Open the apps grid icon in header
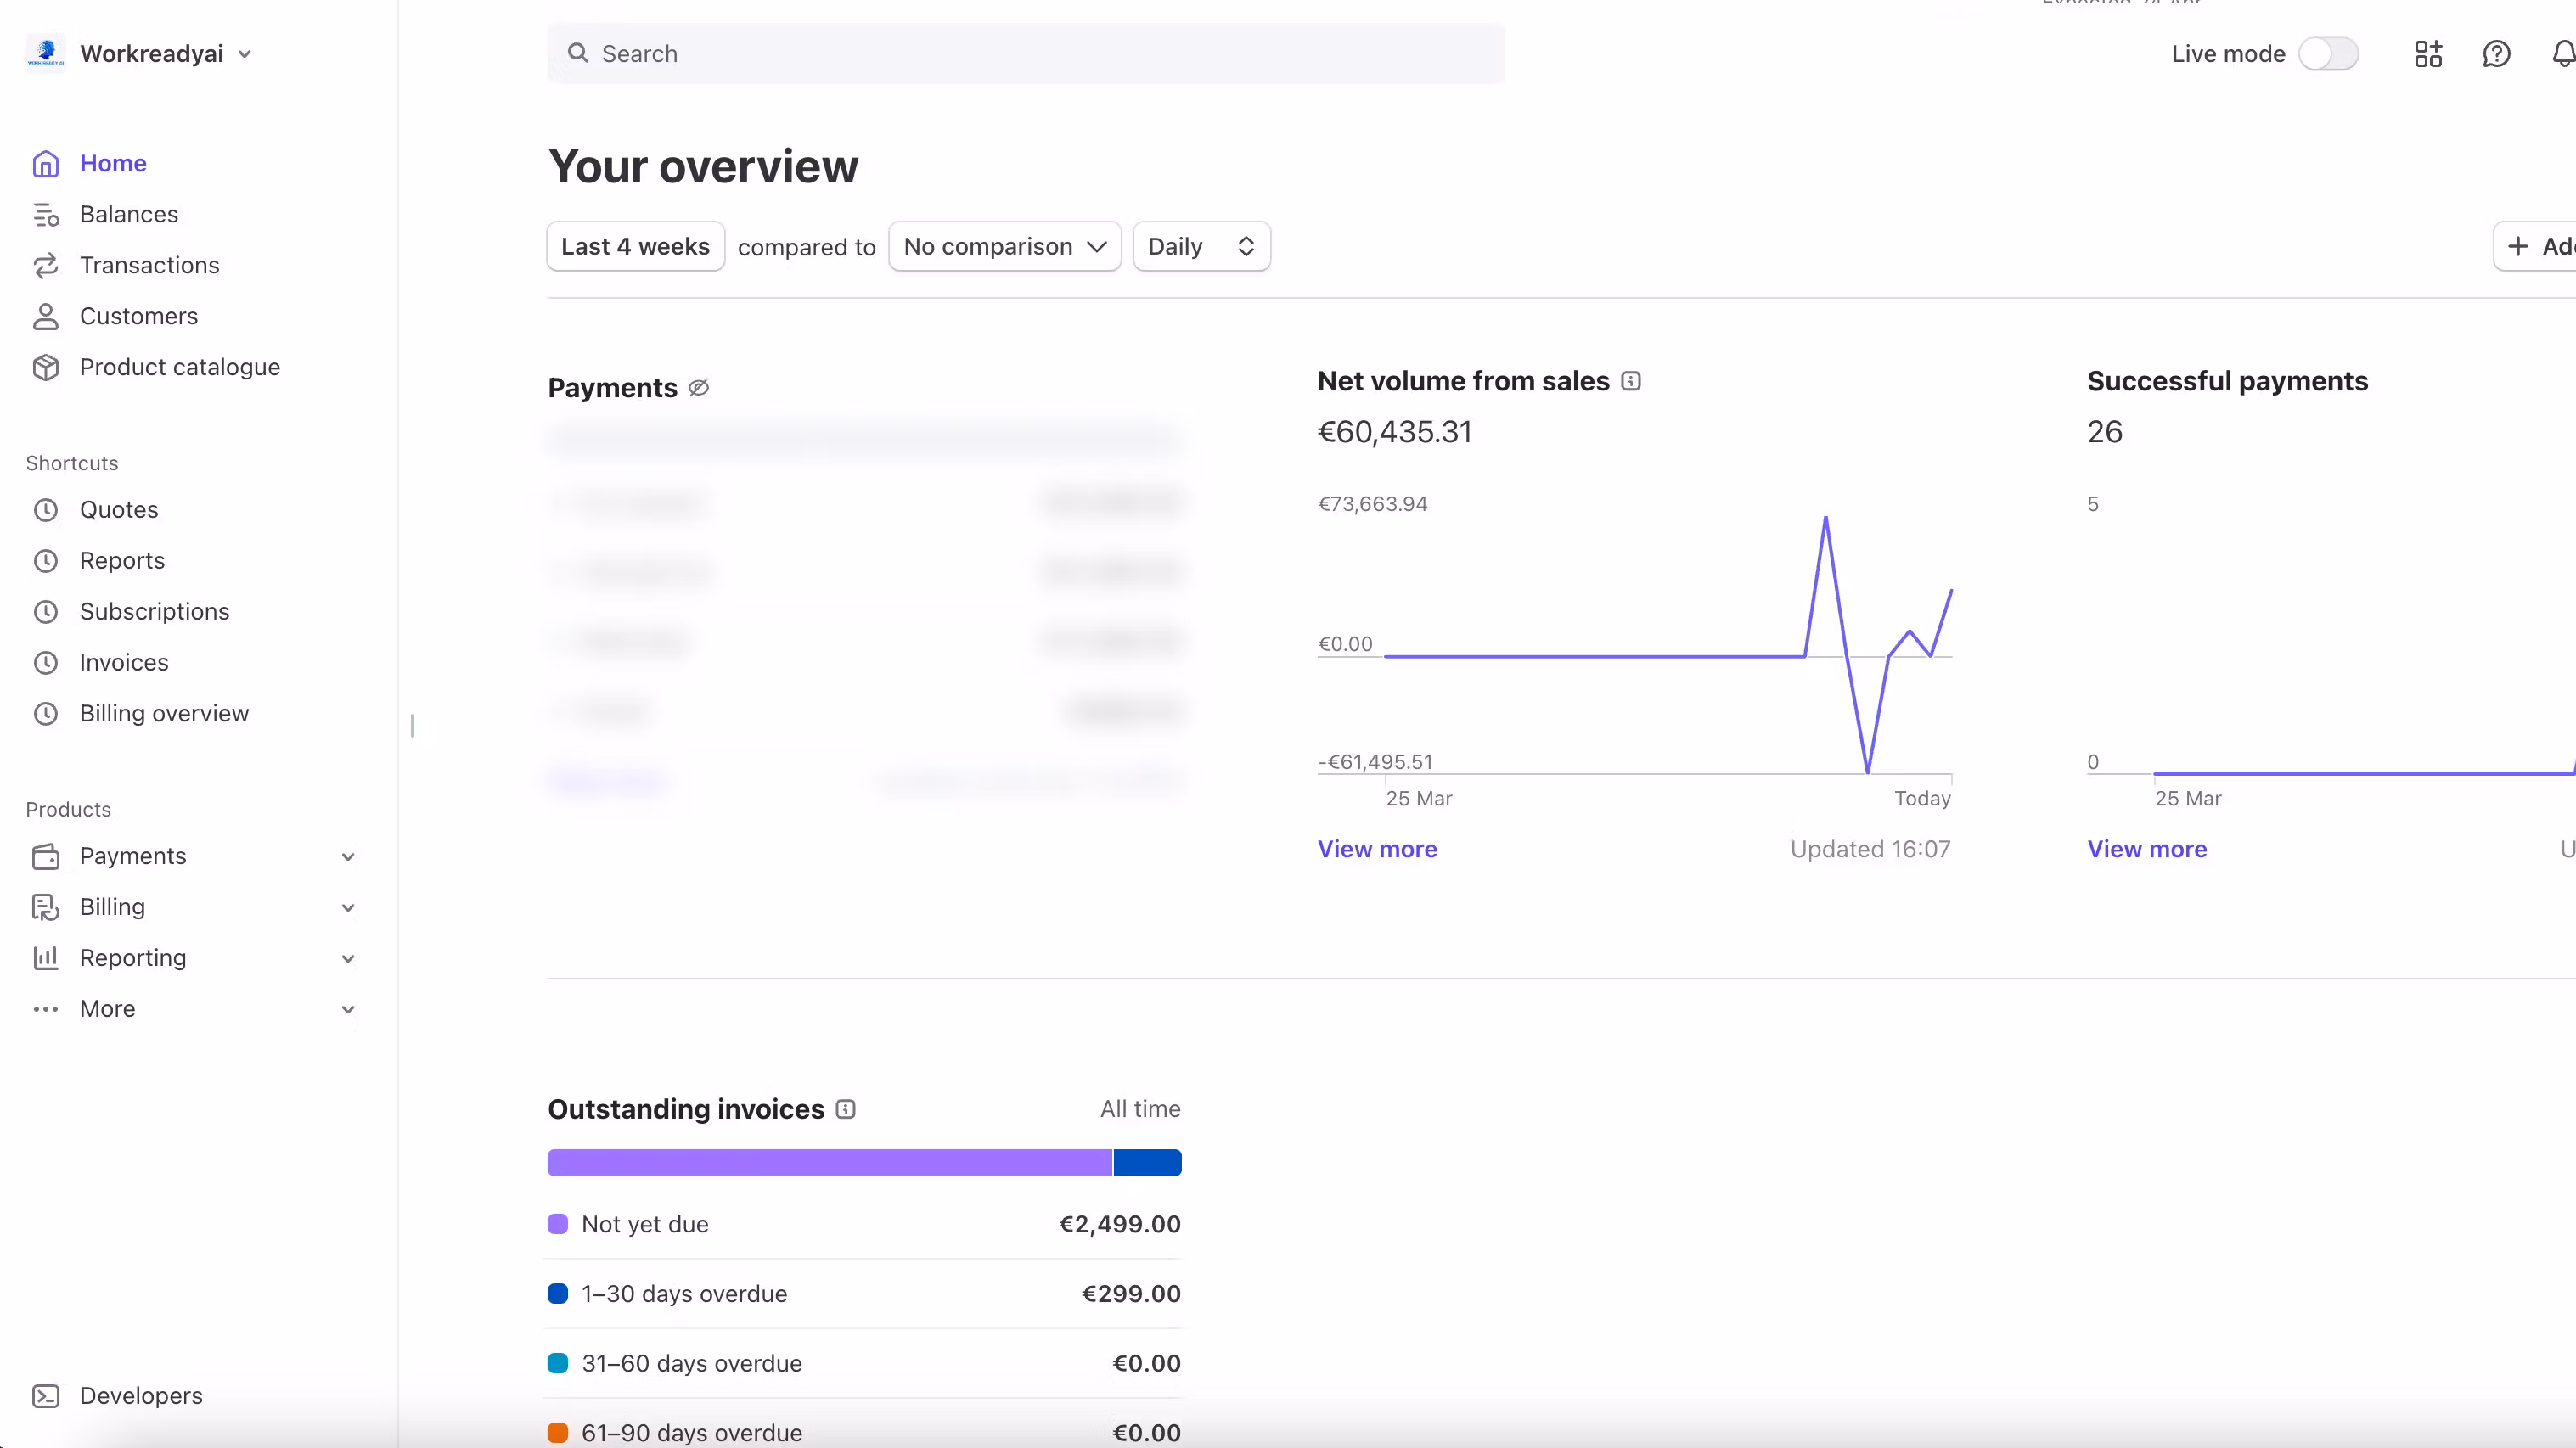The width and height of the screenshot is (2576, 1448). [x=2428, y=54]
